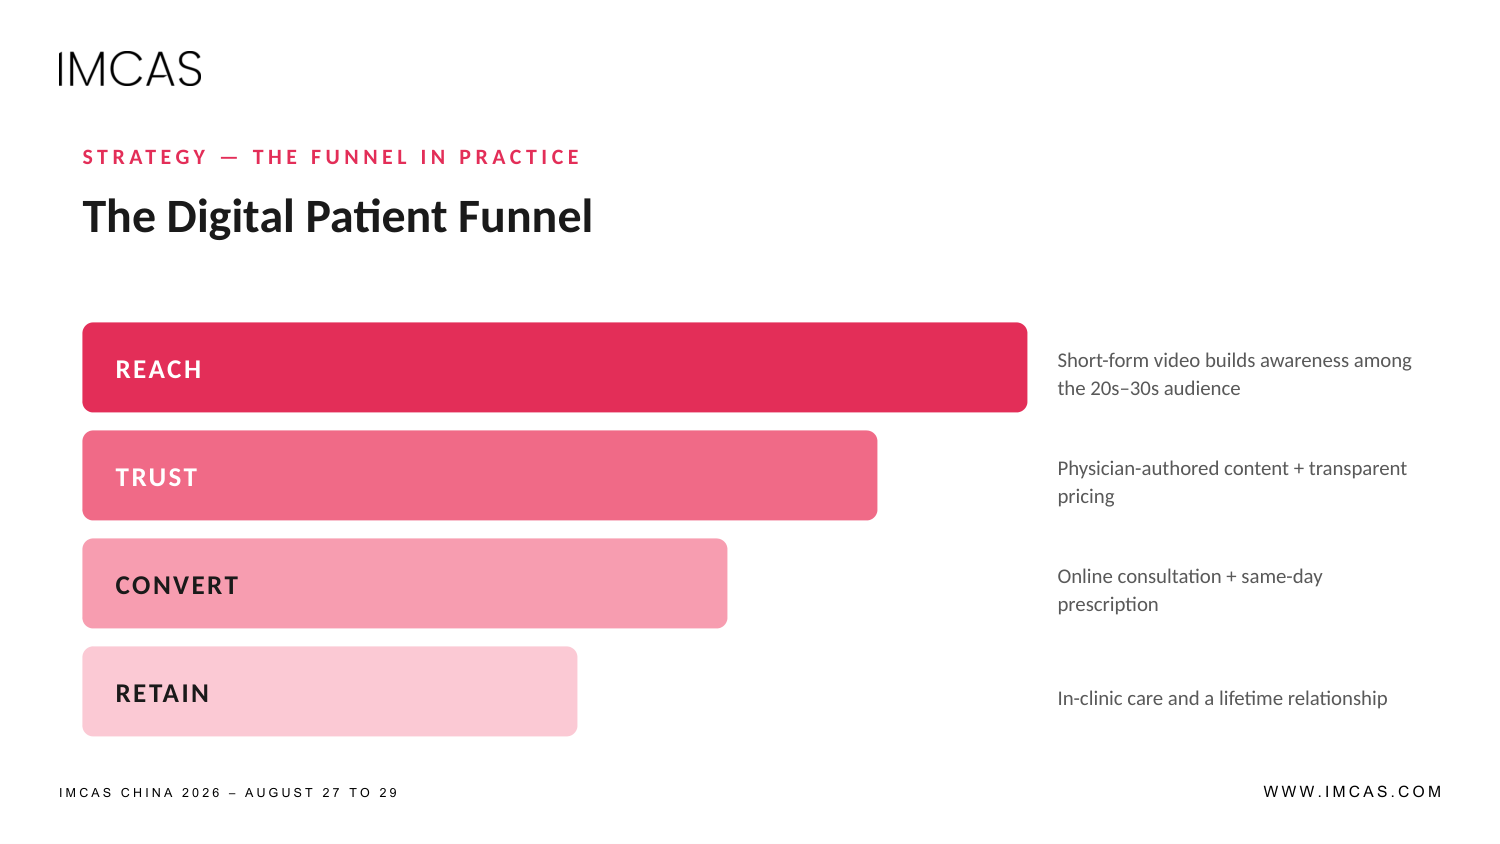
Task: Select the REACH funnel bar
Action: 555,367
